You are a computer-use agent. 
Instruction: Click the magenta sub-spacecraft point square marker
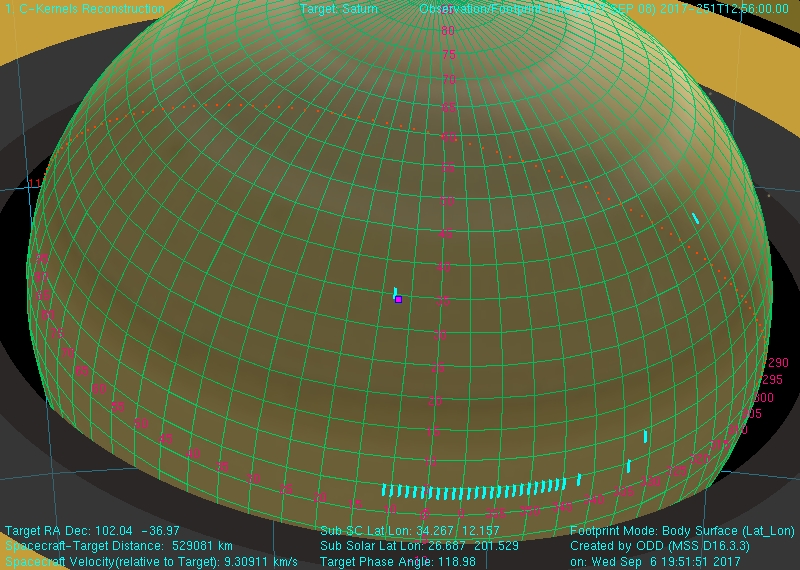398,300
